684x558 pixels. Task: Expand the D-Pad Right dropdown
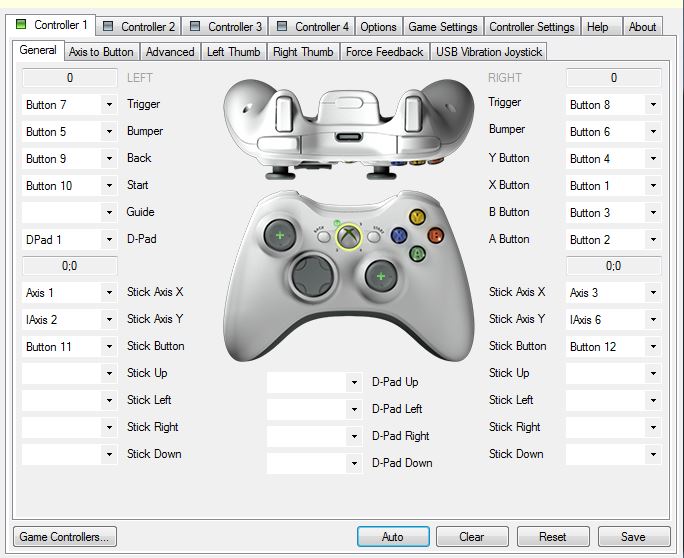pyautogui.click(x=315, y=437)
